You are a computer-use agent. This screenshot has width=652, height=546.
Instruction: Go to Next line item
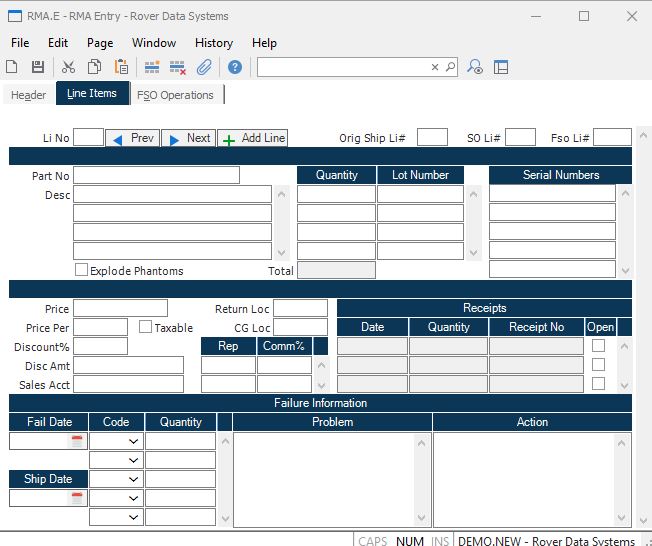[x=188, y=138]
